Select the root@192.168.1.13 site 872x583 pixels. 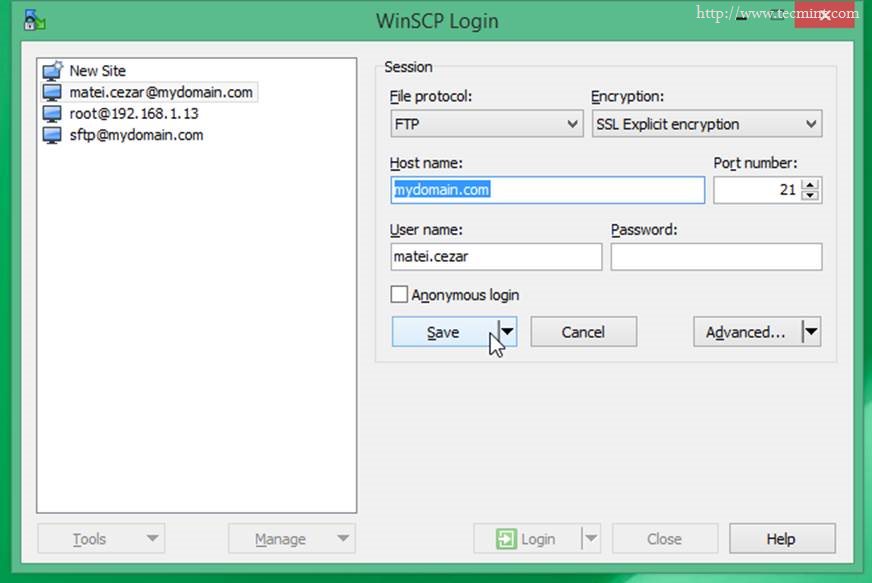[x=133, y=113]
